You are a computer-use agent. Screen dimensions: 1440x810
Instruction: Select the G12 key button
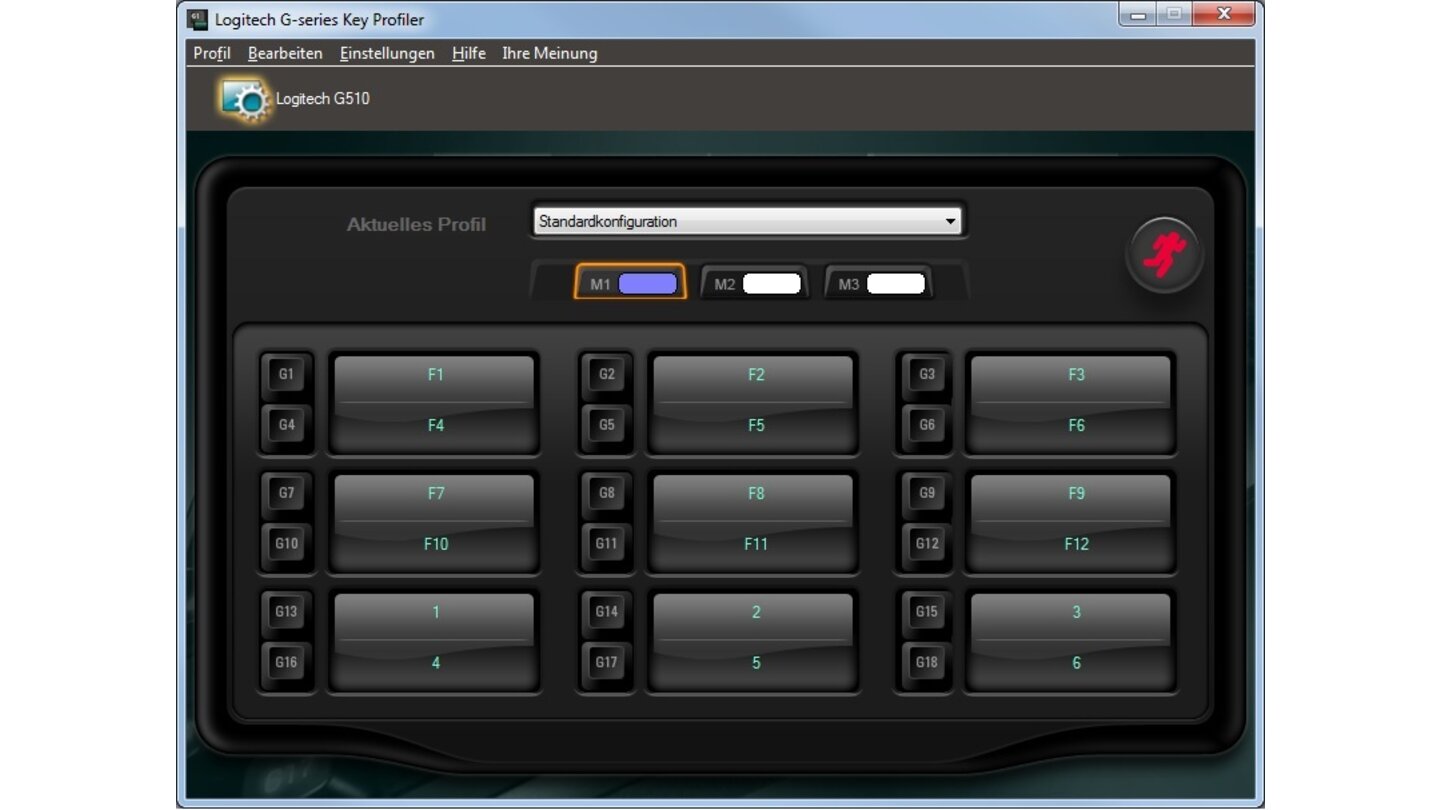927,544
